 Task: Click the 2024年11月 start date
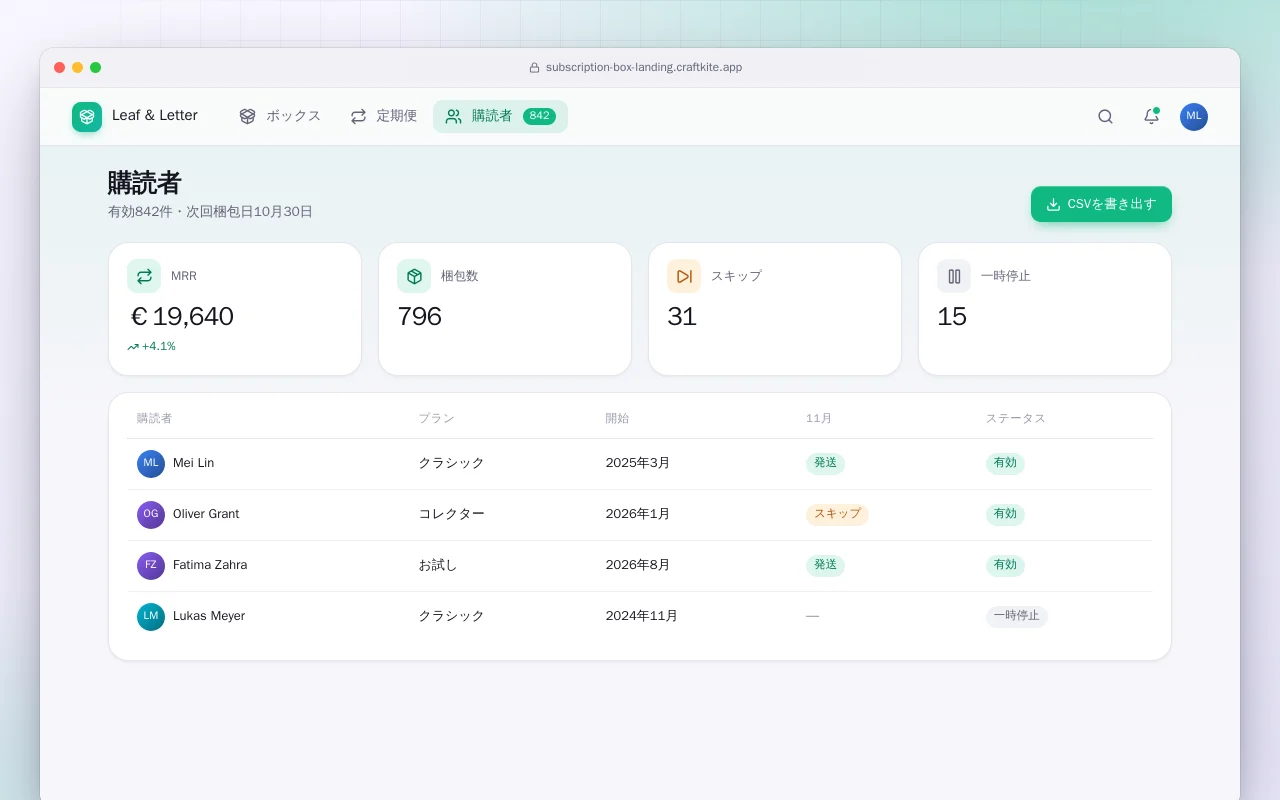(641, 616)
